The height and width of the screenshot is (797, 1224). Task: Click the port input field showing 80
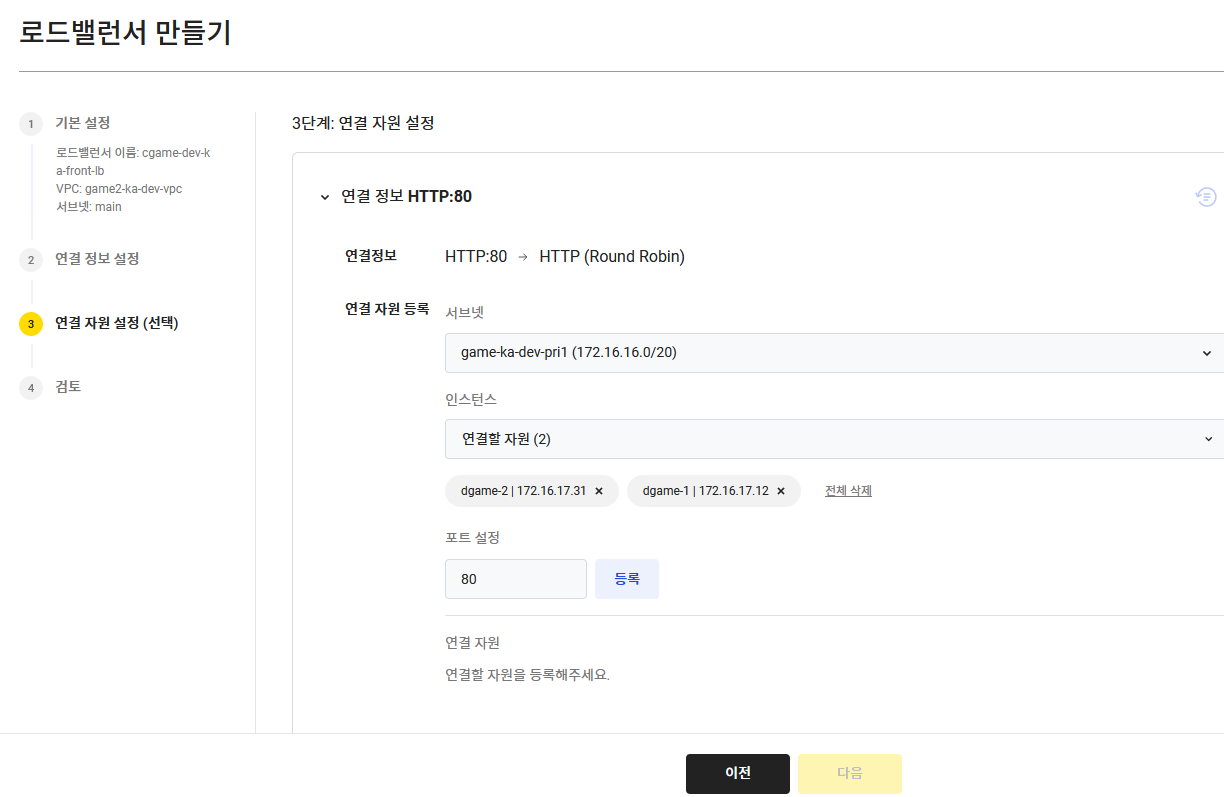coord(516,578)
